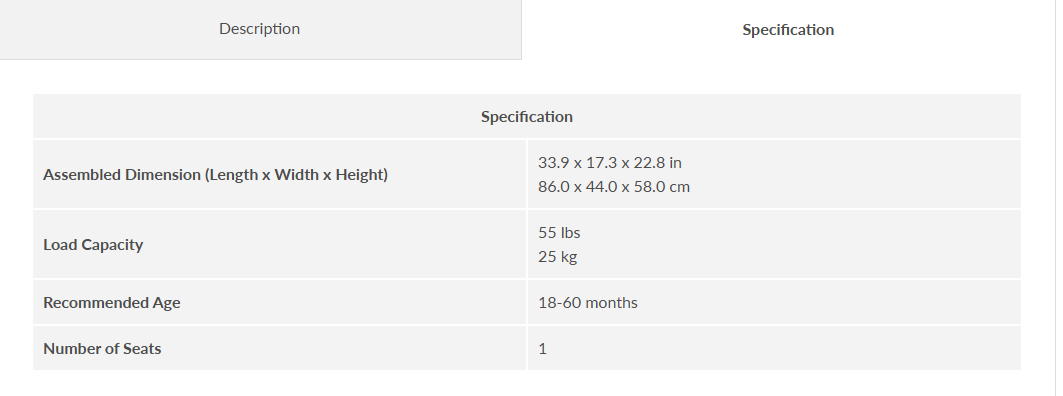This screenshot has height=396, width=1063.
Task: Click the word Length in dimension label
Action: [233, 175]
